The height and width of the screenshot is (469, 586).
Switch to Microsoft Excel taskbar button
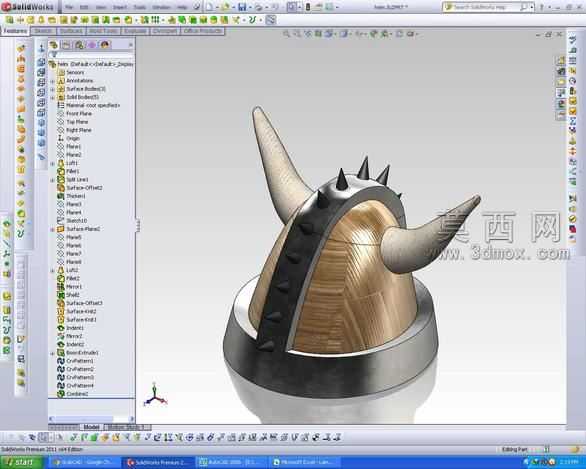305,463
